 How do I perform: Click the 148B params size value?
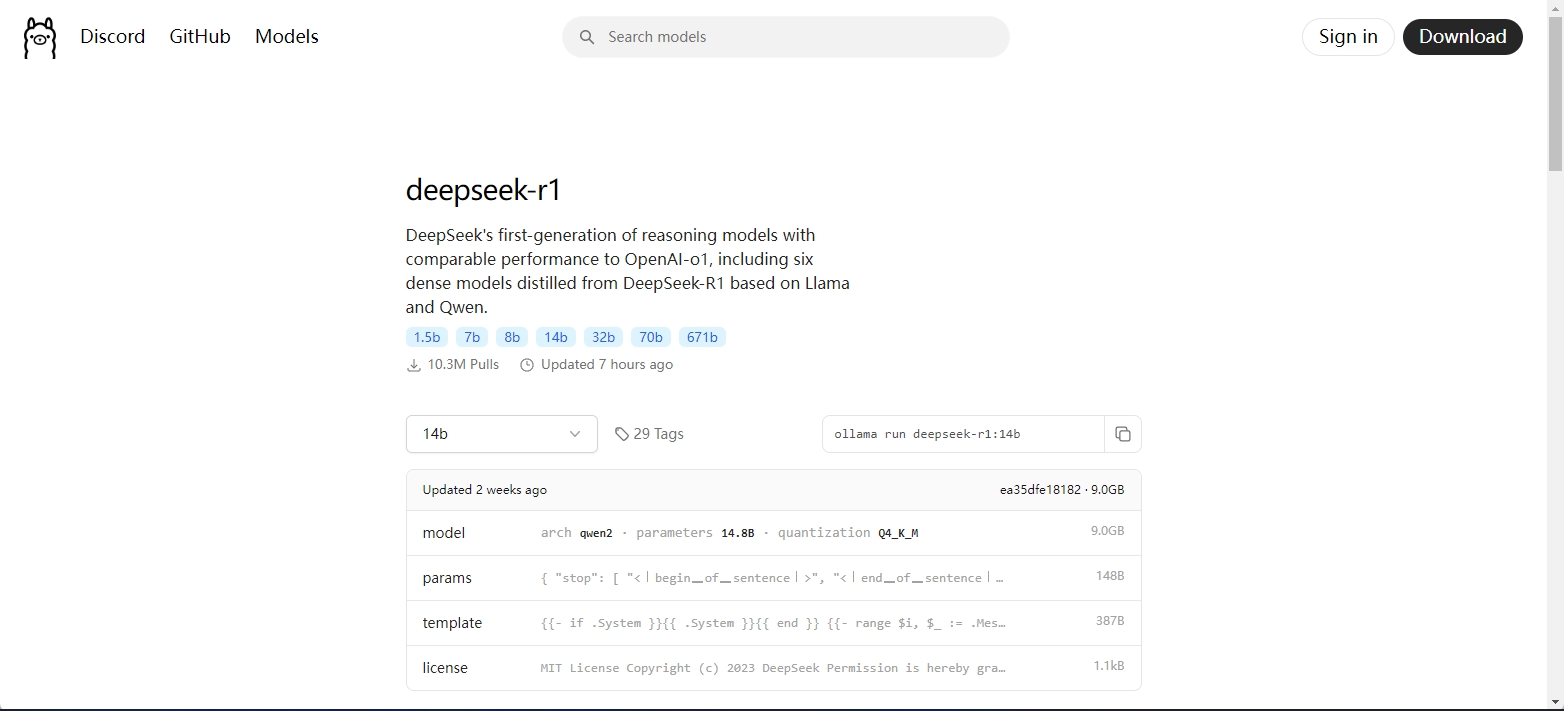[1110, 576]
